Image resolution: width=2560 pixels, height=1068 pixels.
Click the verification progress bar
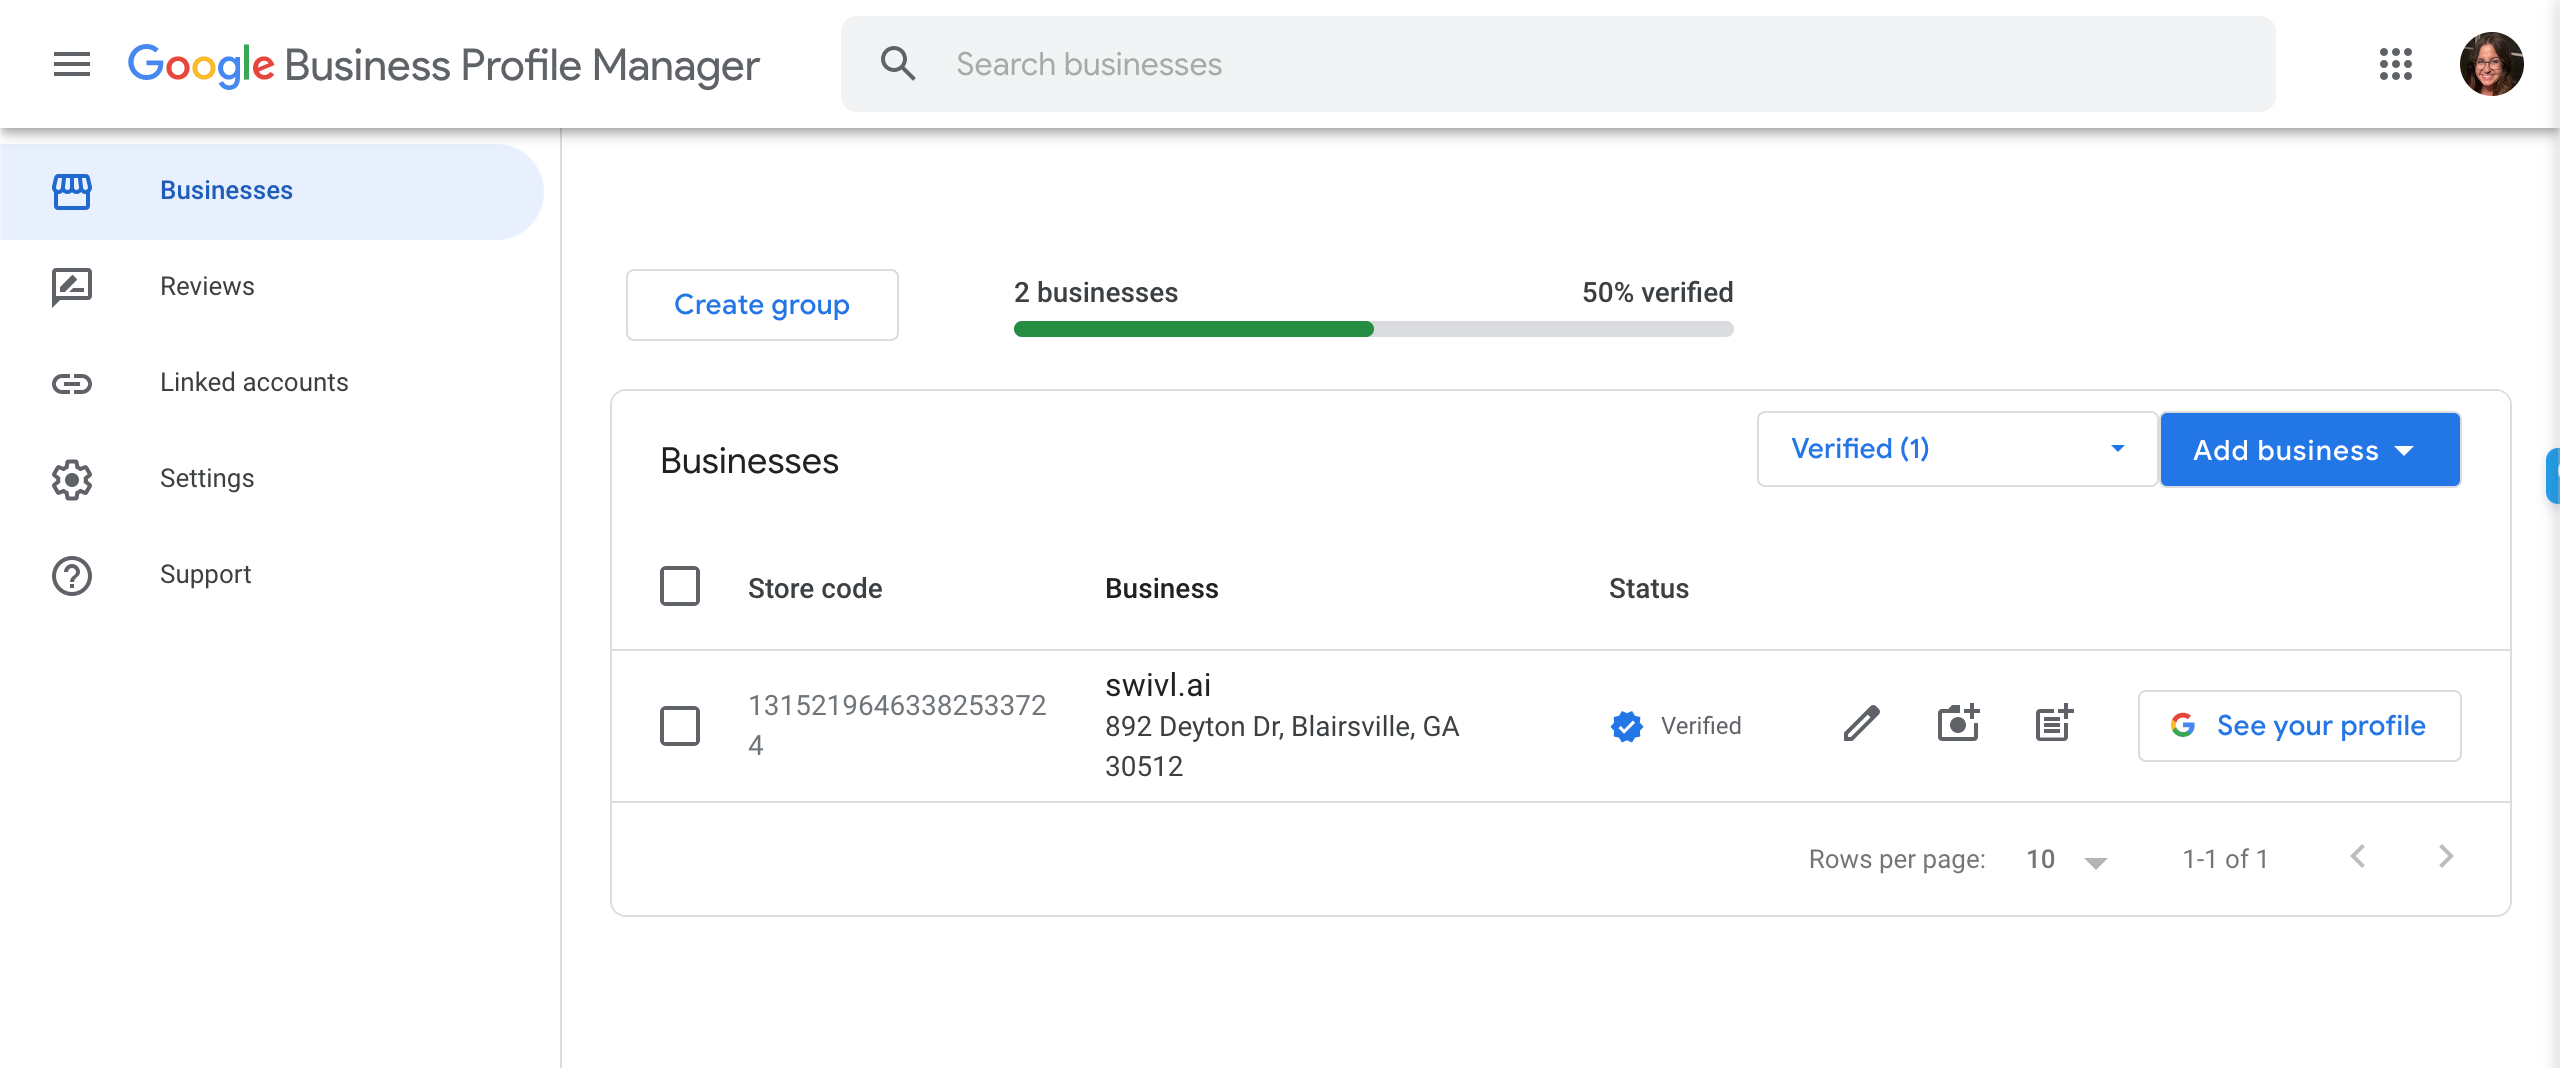click(1373, 329)
